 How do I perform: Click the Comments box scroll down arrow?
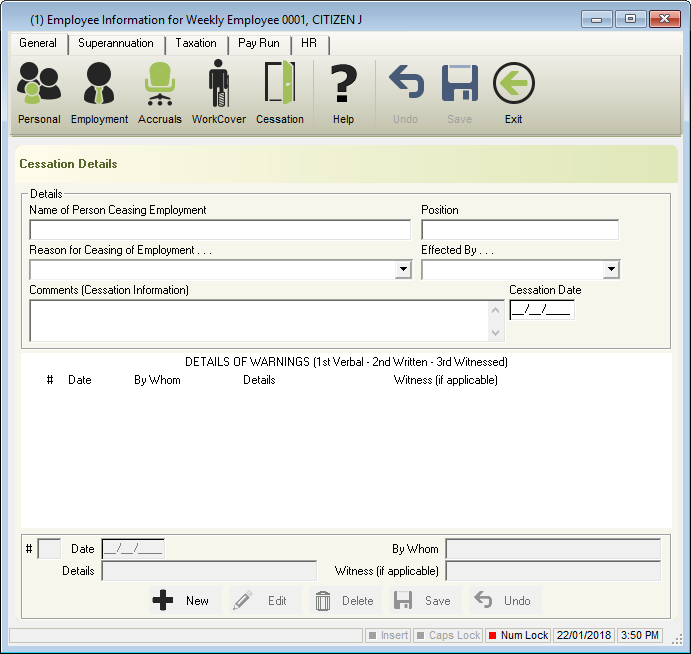click(495, 332)
